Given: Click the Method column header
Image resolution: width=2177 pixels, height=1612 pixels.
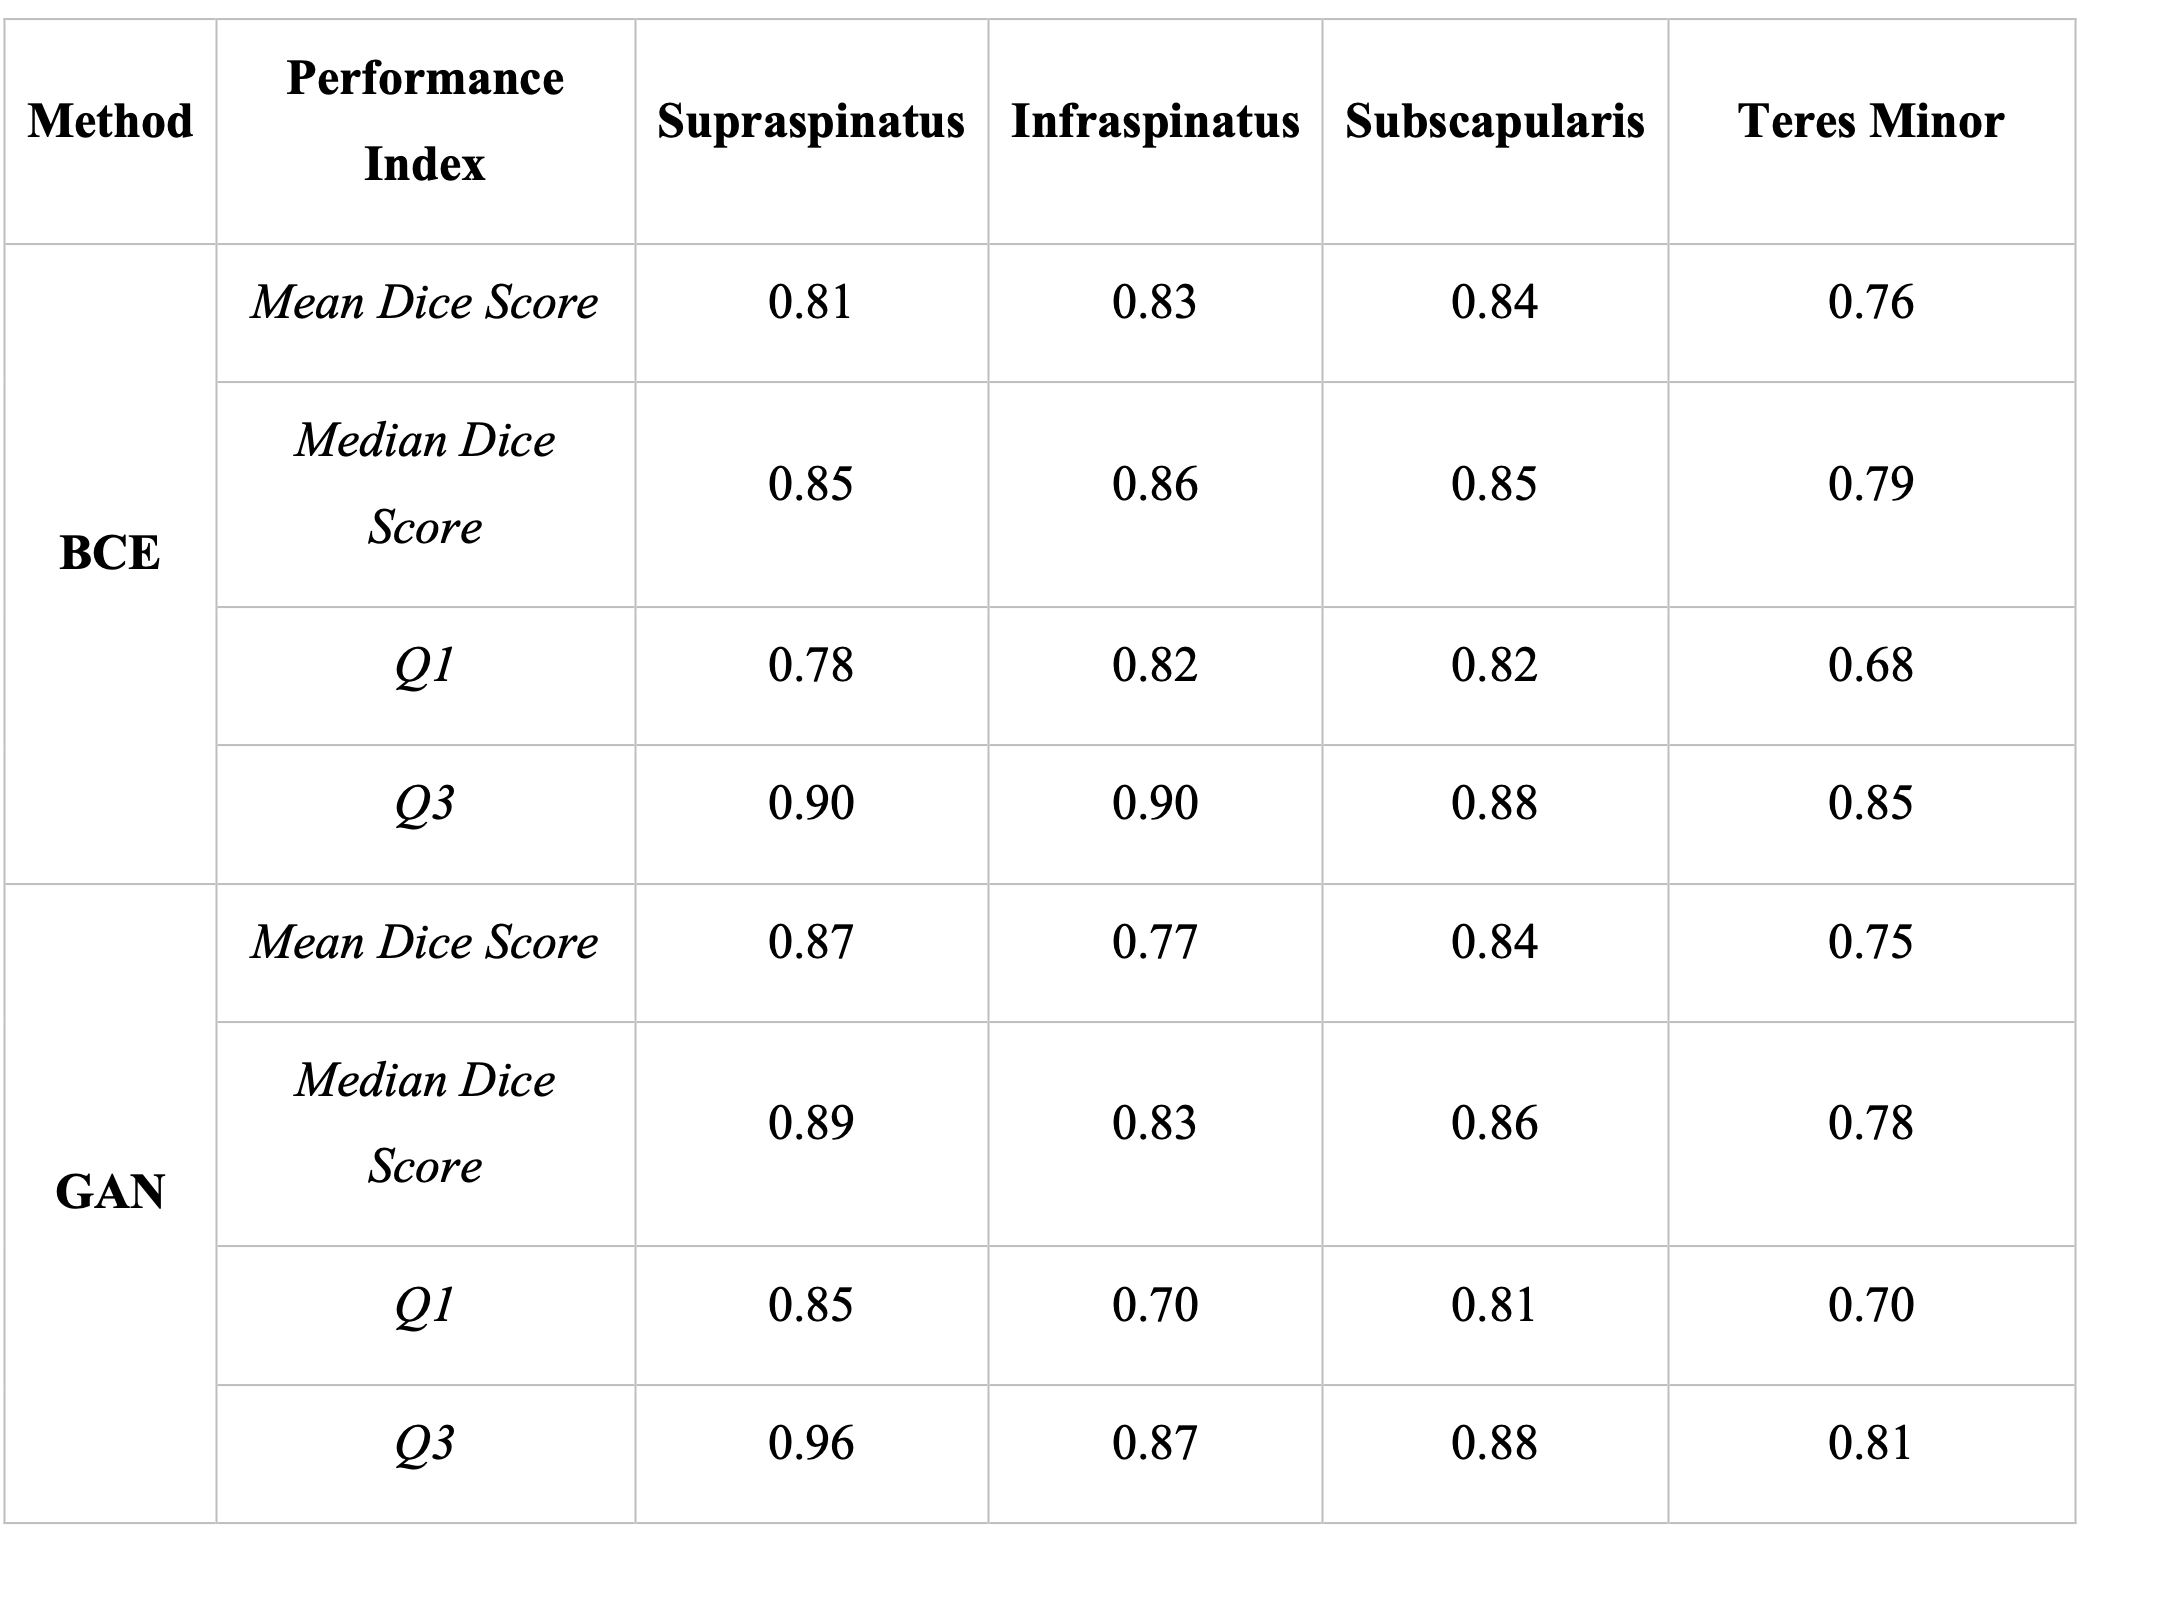Looking at the screenshot, I should click(110, 121).
